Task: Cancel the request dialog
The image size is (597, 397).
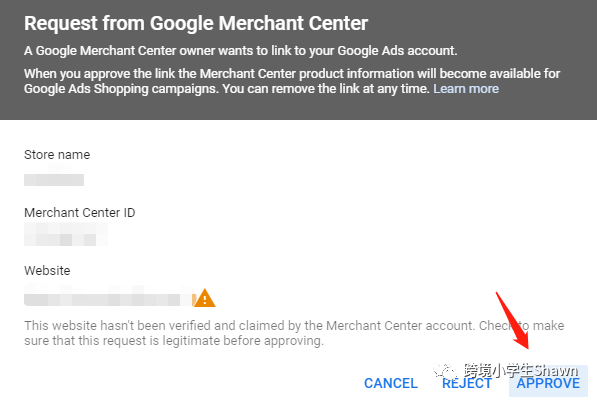Action: tap(391, 383)
